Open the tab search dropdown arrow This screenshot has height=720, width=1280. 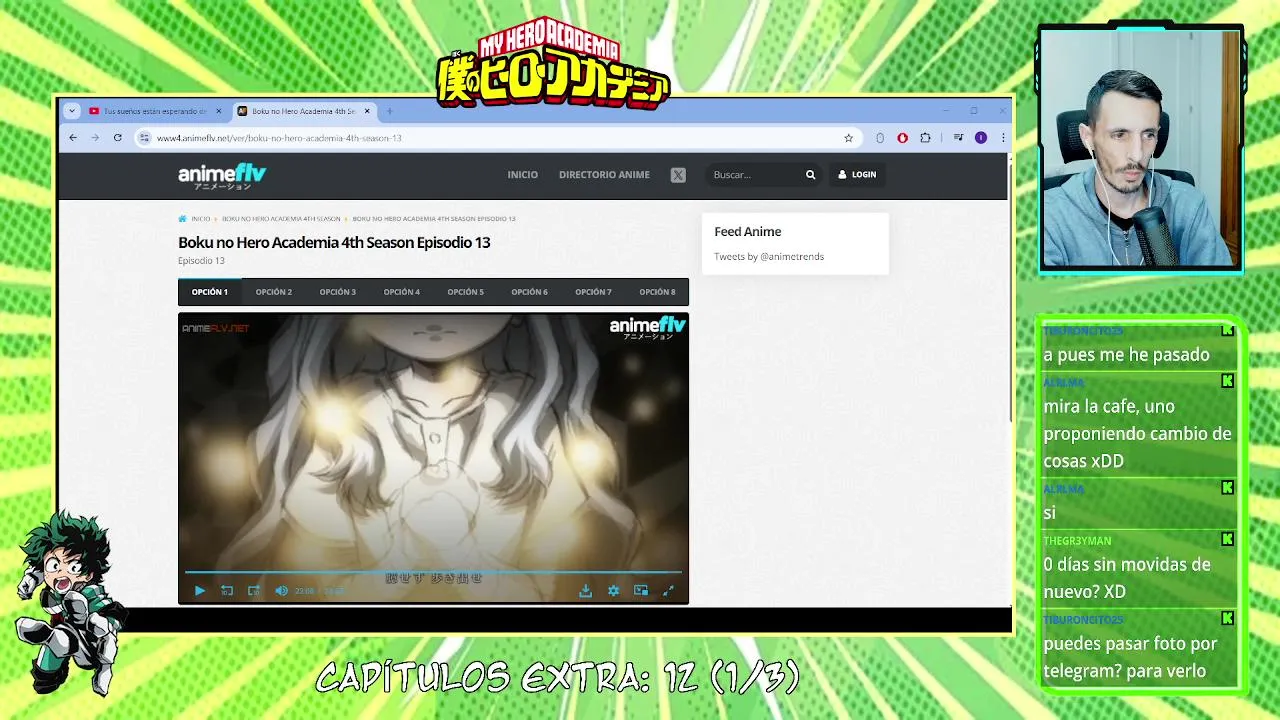pos(71,111)
